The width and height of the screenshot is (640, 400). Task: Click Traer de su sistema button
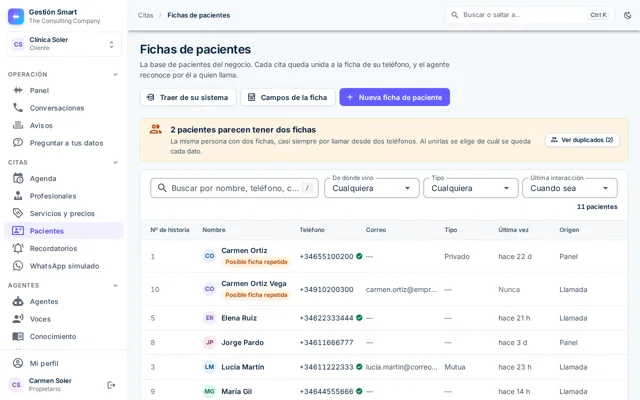click(x=188, y=97)
